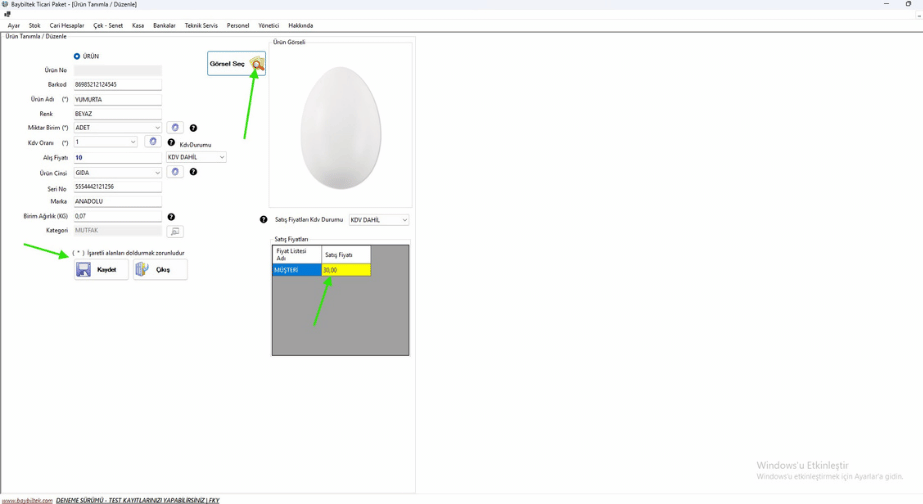Click the egg product image preview
This screenshot has width=923, height=504.
340,127
